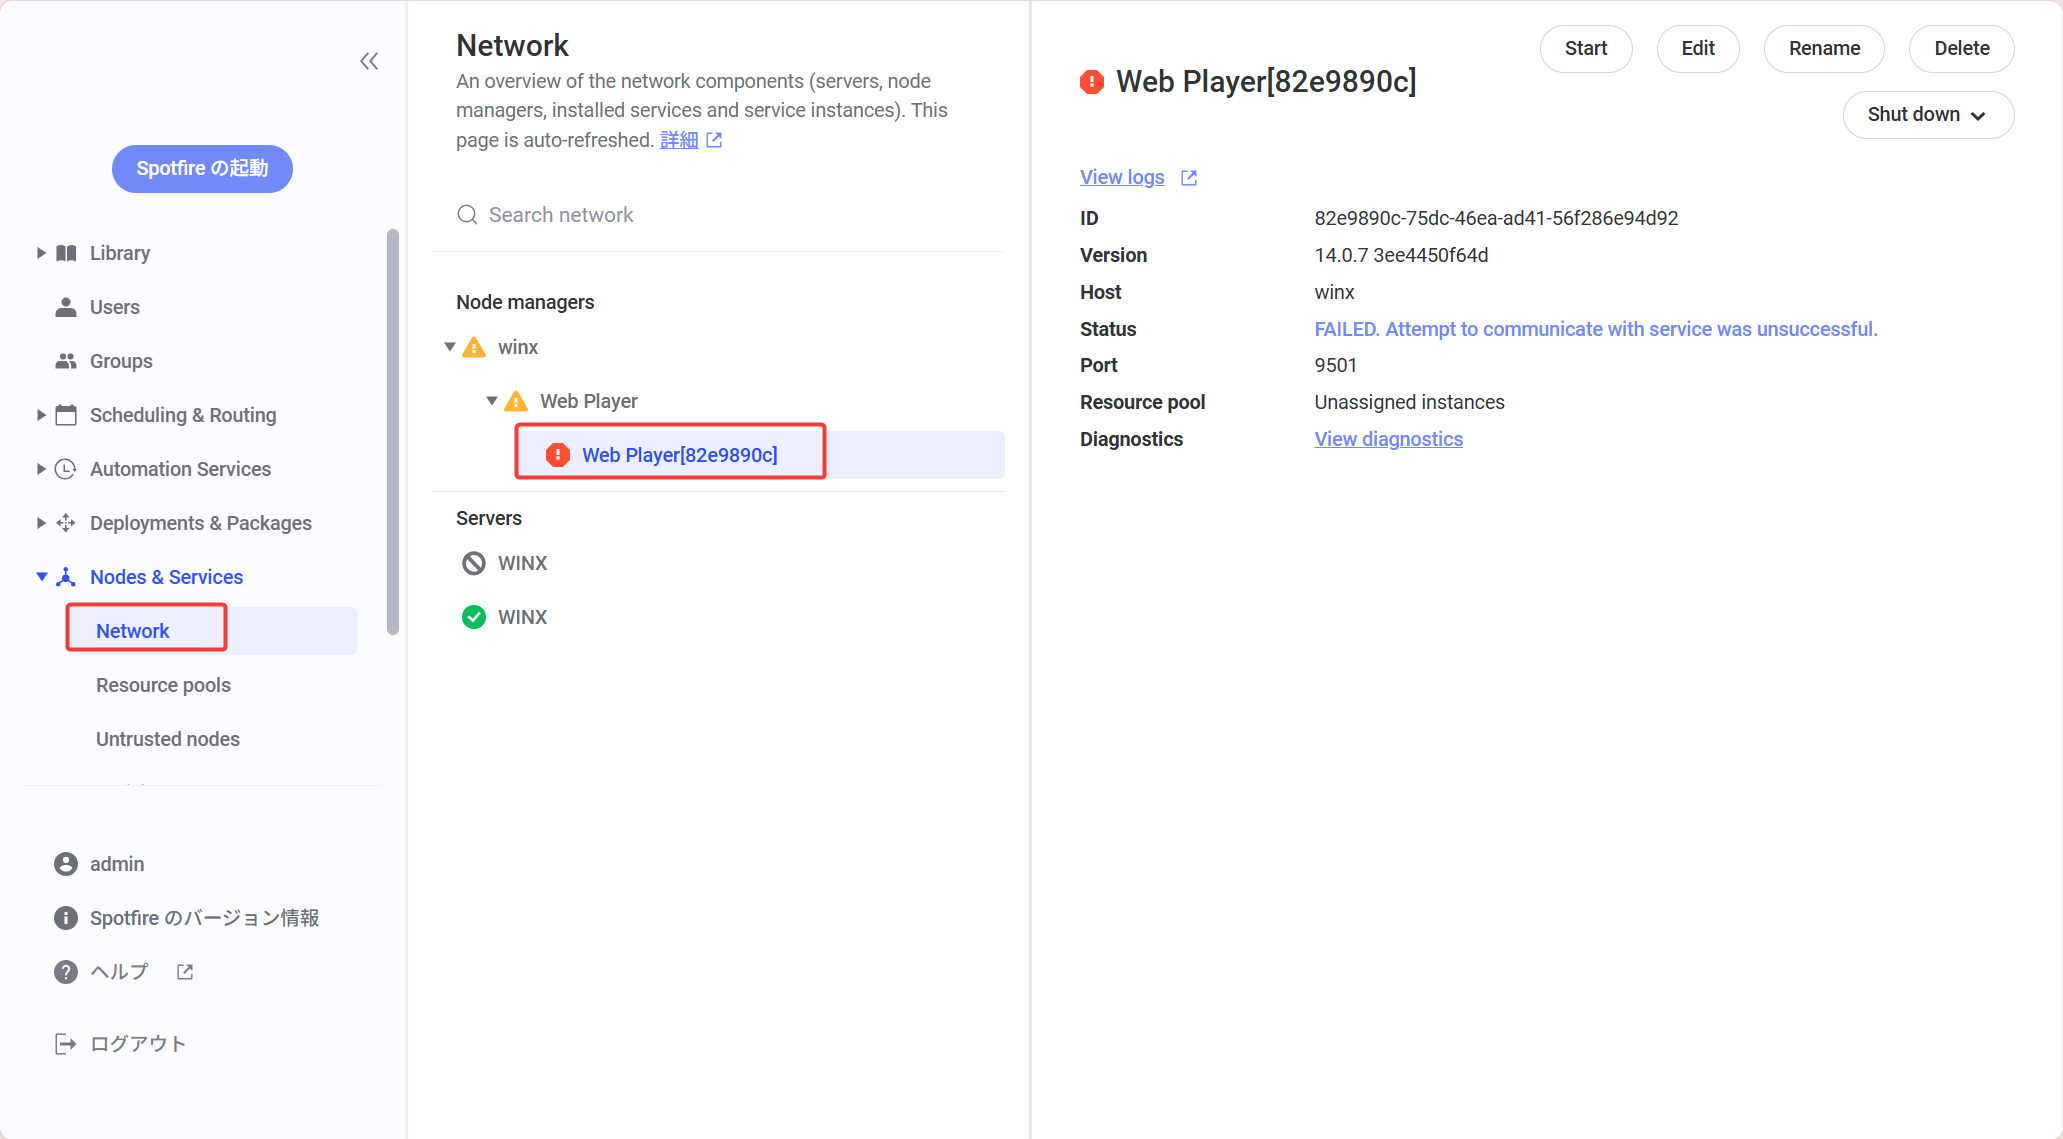Click the Edit button
This screenshot has height=1139, width=2063.
[1698, 49]
